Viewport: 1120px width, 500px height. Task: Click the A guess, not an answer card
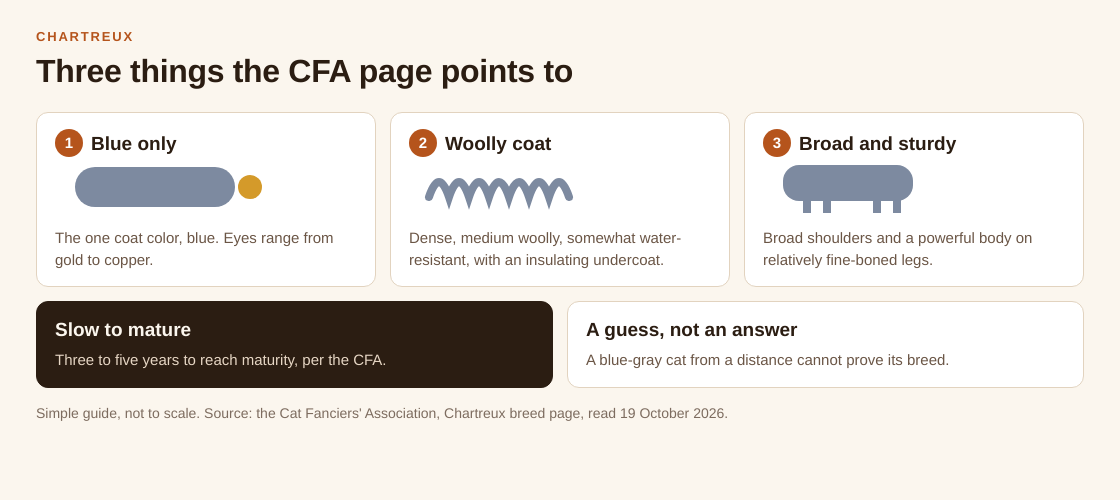click(825, 344)
